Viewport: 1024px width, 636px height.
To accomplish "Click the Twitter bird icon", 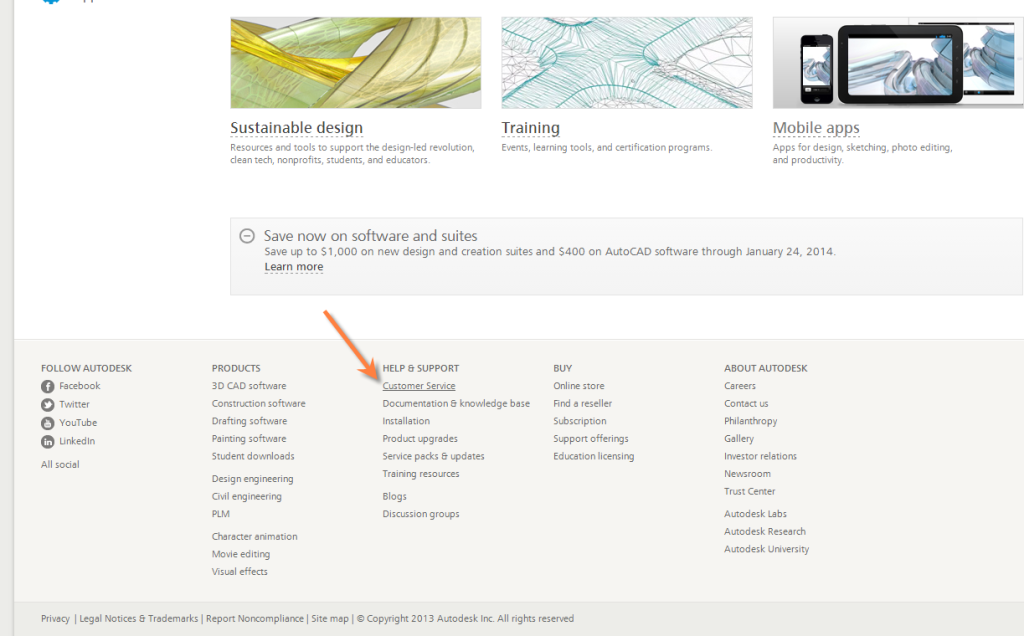I will tap(48, 405).
